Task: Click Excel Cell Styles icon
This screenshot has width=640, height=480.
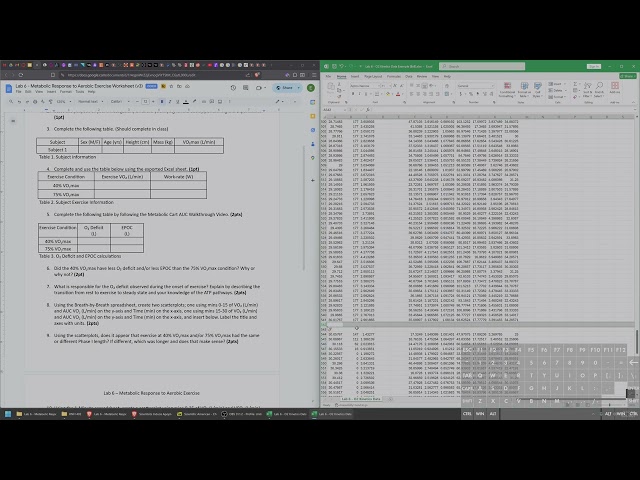Action: click(538, 89)
